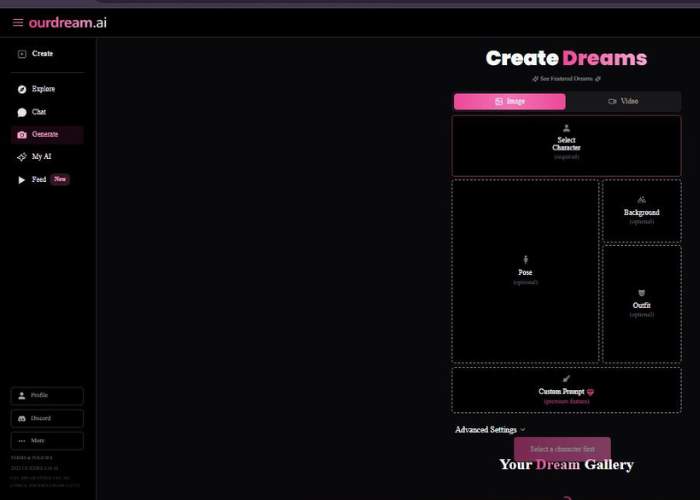Click the Custom Prompt premium box

tap(566, 390)
